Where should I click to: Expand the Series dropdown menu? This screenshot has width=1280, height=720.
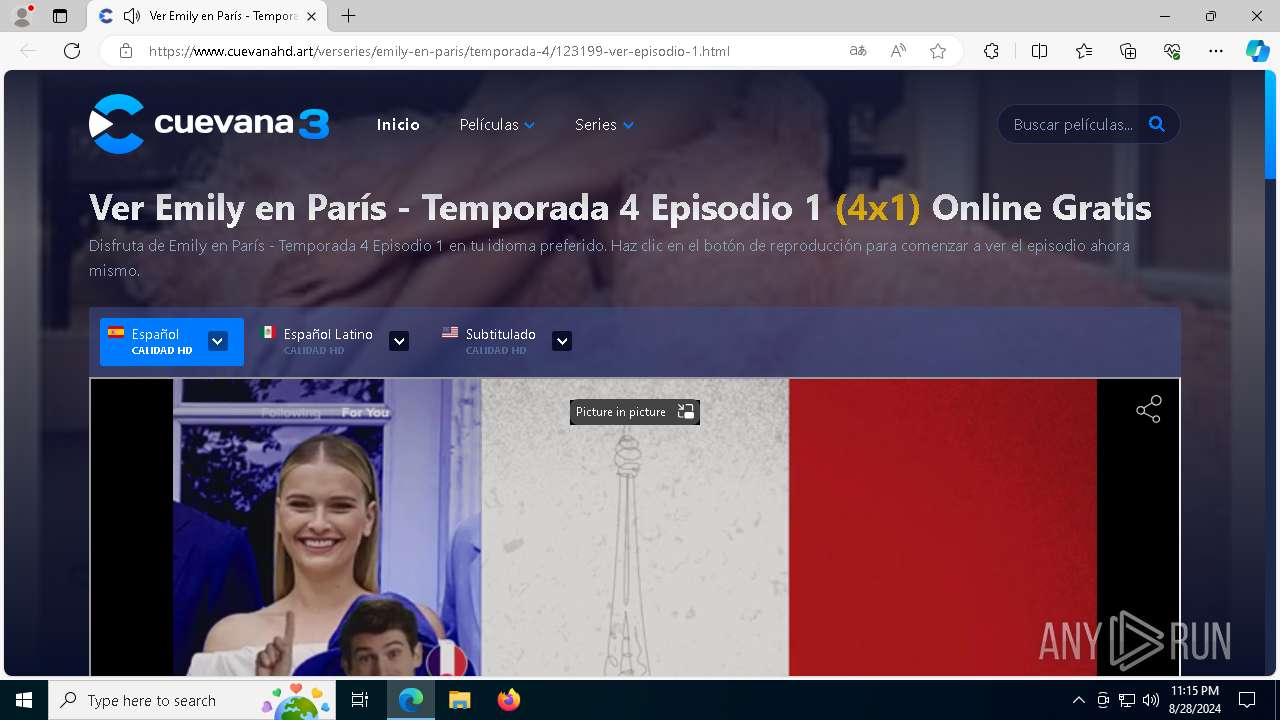[604, 125]
